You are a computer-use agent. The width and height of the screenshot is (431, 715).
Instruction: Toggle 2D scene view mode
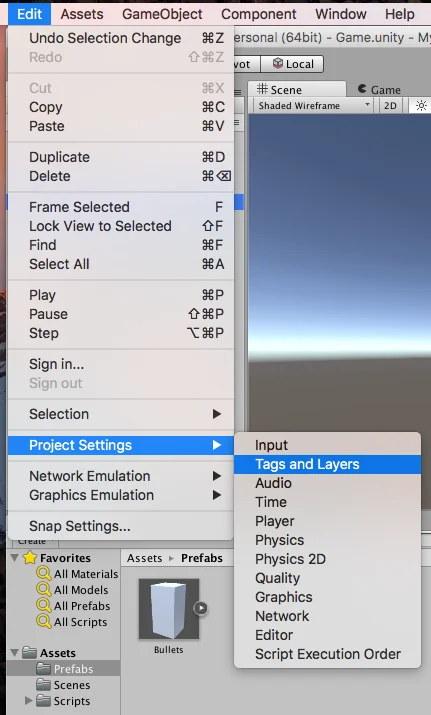[390, 106]
